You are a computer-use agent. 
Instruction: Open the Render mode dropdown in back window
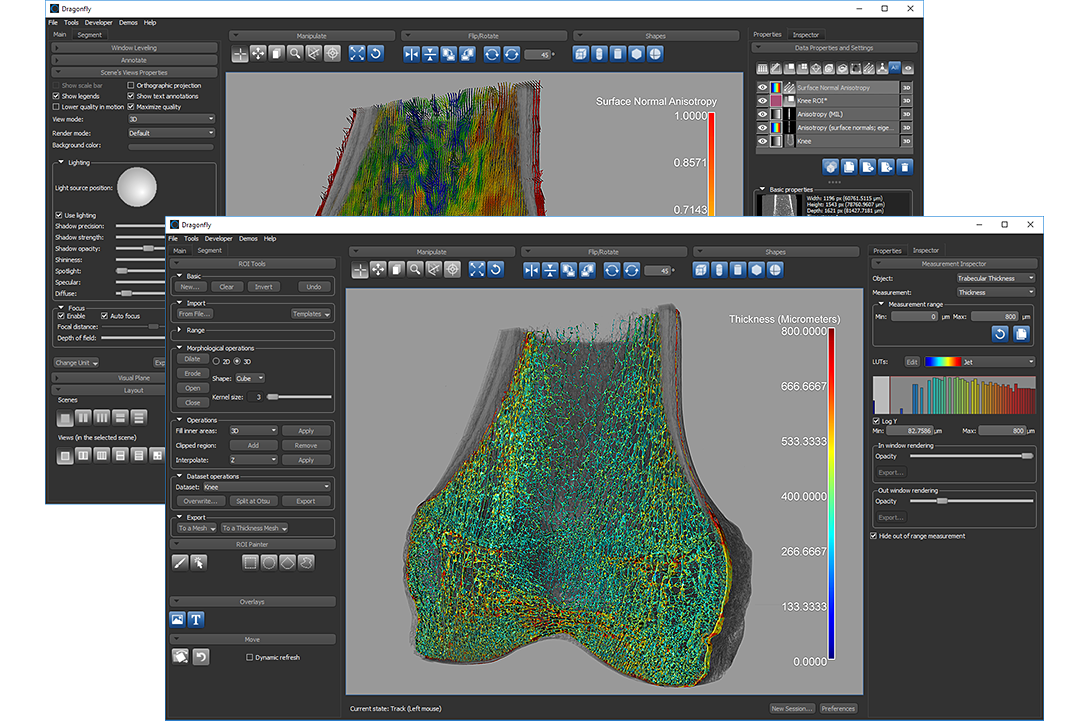tap(171, 133)
